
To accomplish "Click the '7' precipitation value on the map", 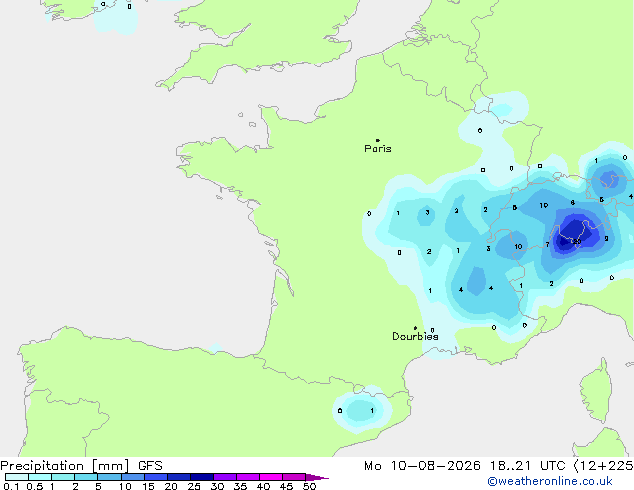I will click(x=547, y=245).
